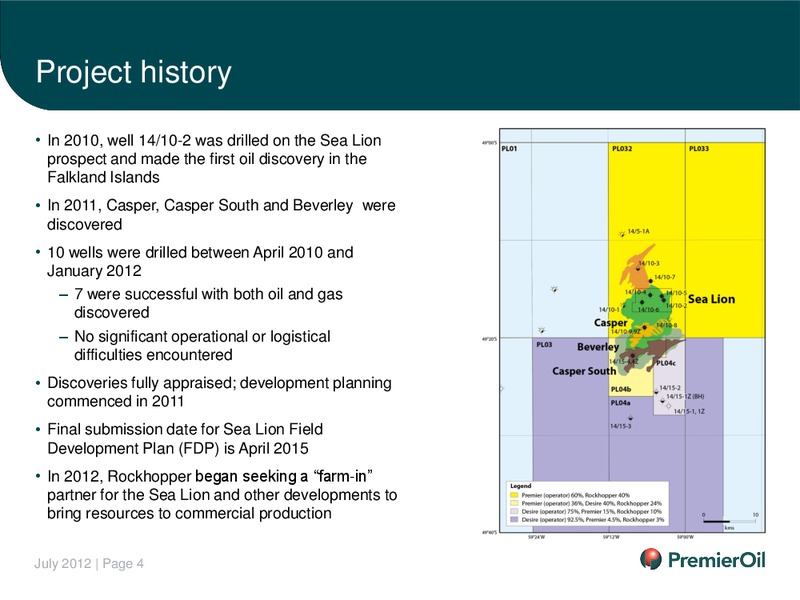Click sub-bullet "7 were successful with both oil"

pos(208,303)
